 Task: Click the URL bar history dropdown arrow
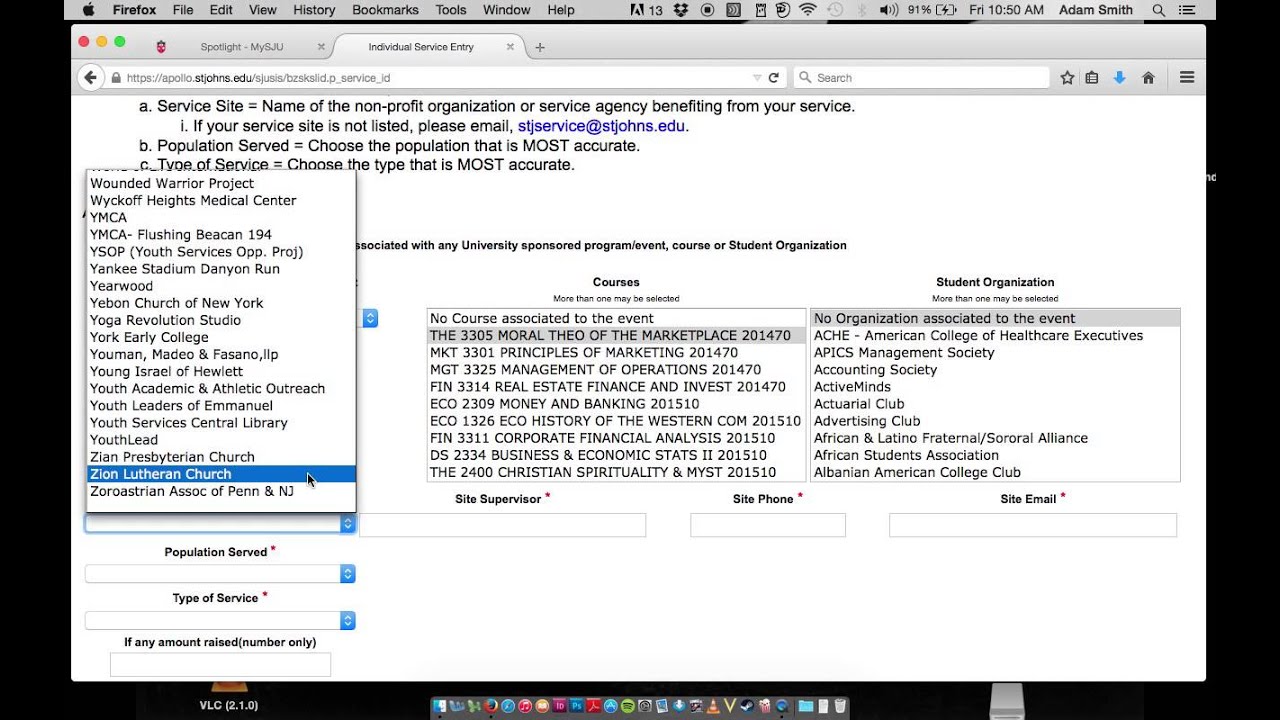(x=757, y=77)
